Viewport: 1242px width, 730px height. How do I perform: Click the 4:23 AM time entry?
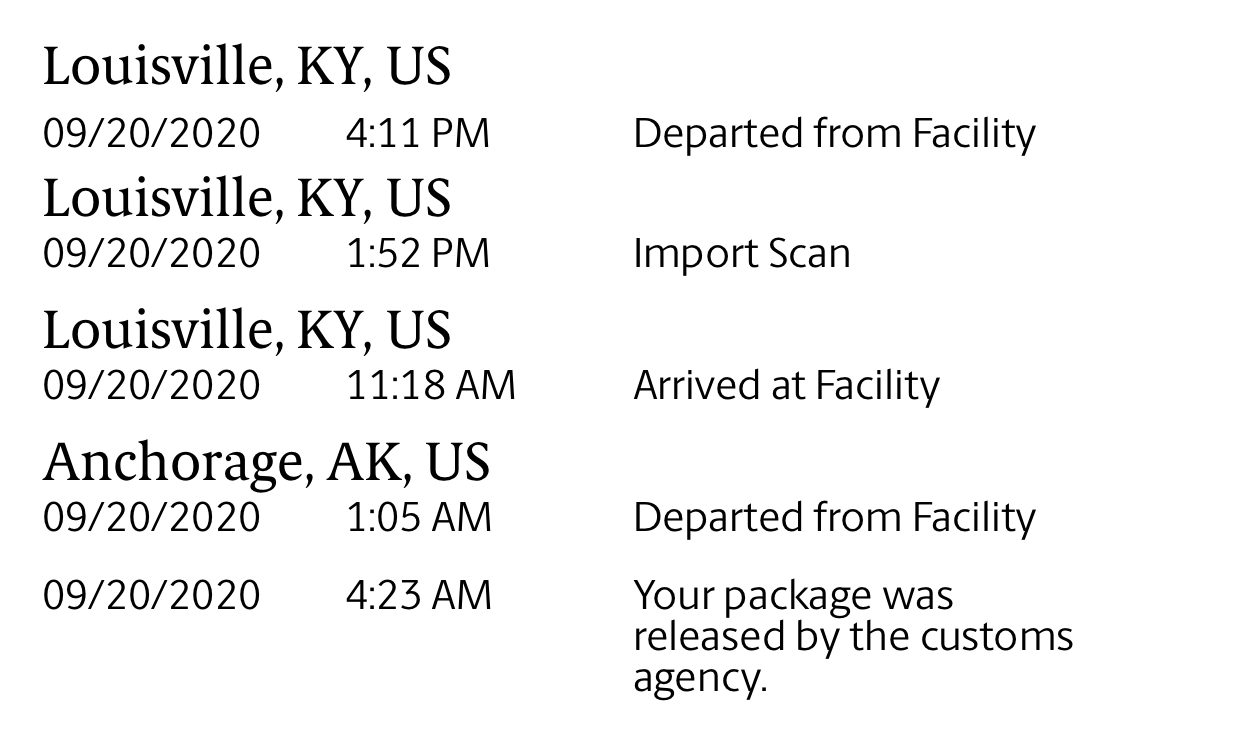tap(419, 596)
